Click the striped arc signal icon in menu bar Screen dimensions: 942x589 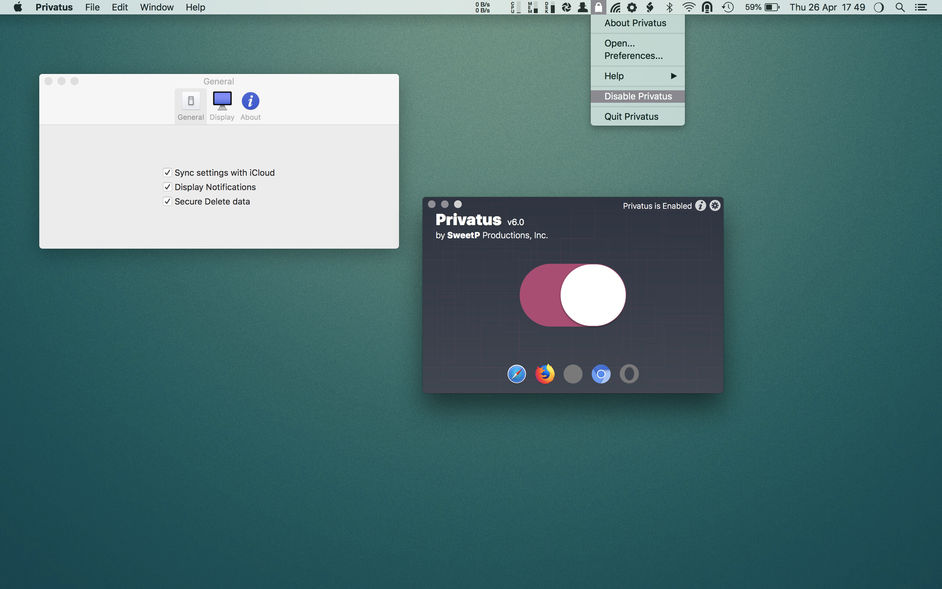pyautogui.click(x=615, y=7)
